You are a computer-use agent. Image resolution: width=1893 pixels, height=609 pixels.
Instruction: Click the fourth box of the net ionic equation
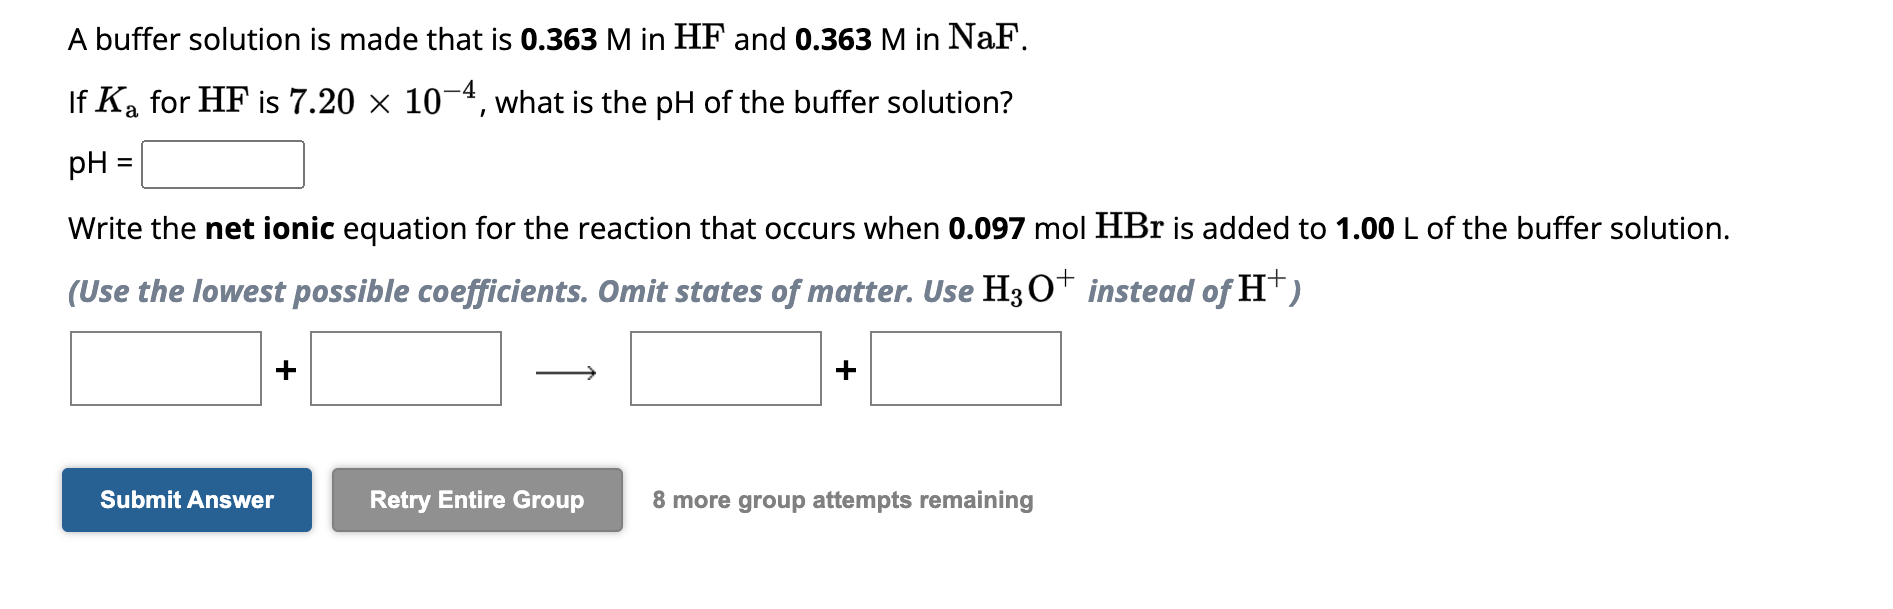[x=966, y=369]
